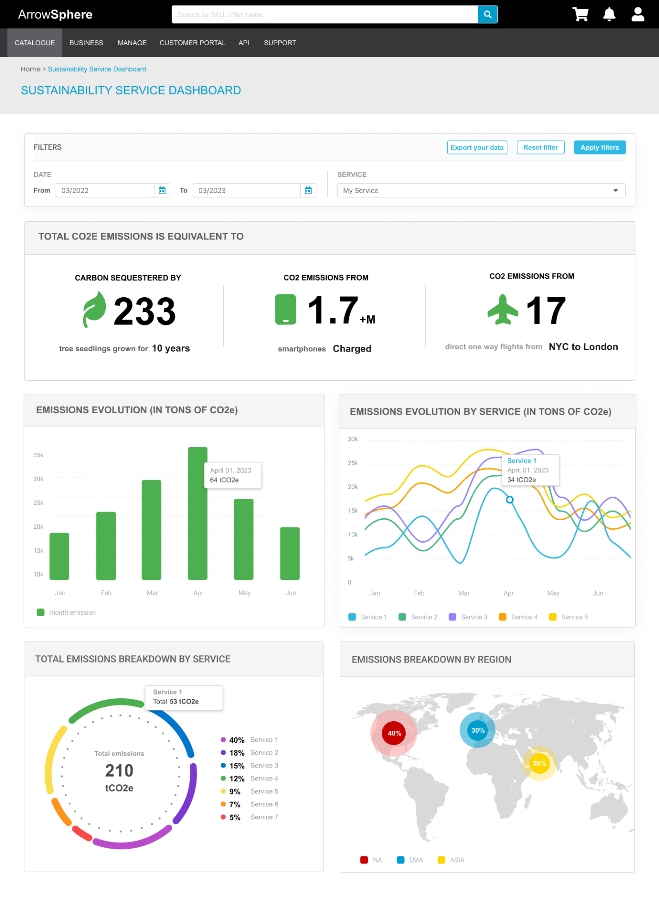The width and height of the screenshot is (659, 900).
Task: Open the To date calendar picker
Action: tap(308, 190)
